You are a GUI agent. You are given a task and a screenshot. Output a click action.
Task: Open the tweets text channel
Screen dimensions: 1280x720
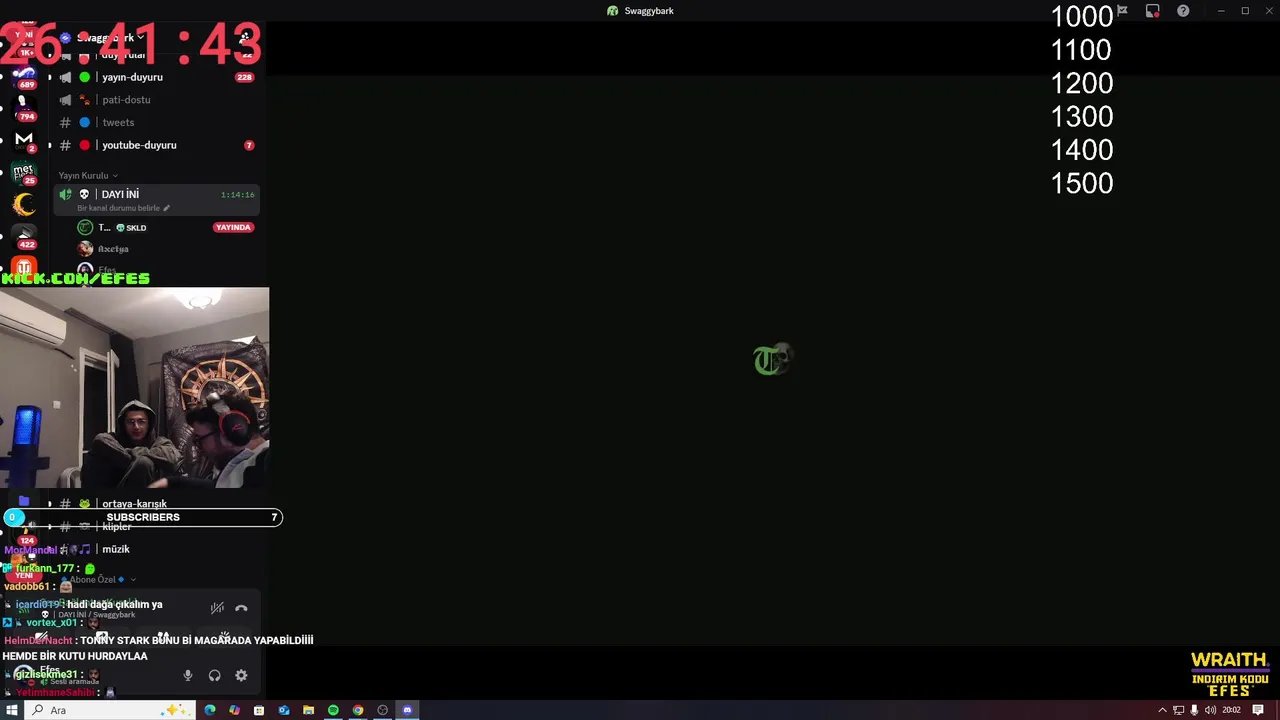click(155, 122)
